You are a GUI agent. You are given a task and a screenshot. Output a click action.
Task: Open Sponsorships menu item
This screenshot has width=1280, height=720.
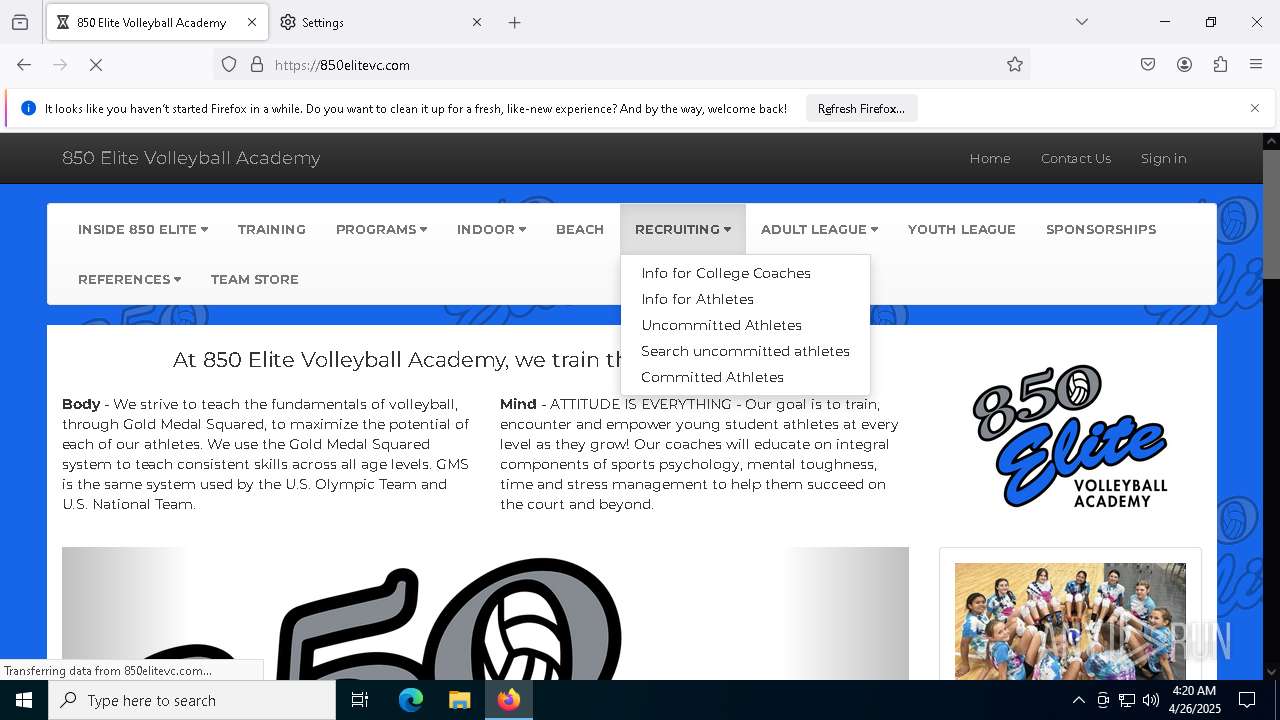pos(1101,229)
